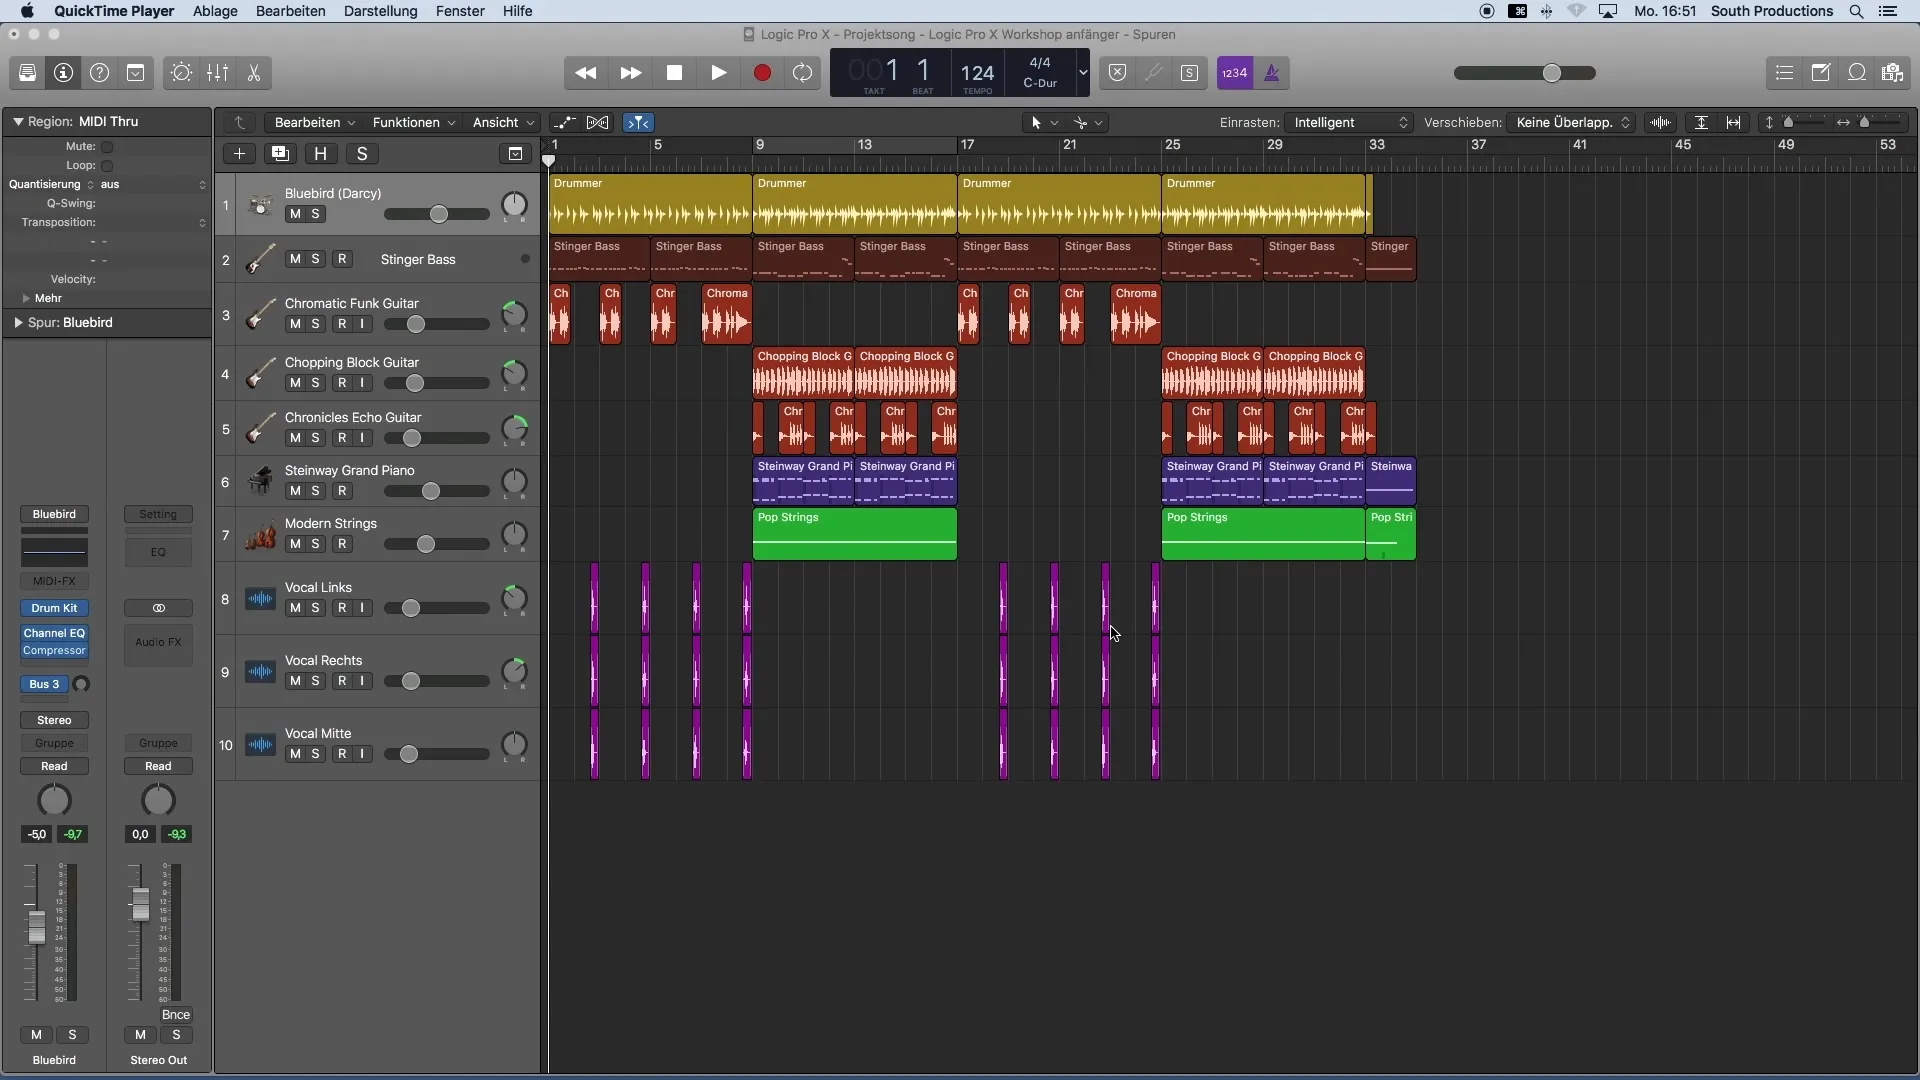Open the Bearbeiten menu in menu bar
The image size is (1920, 1080).
click(x=290, y=11)
